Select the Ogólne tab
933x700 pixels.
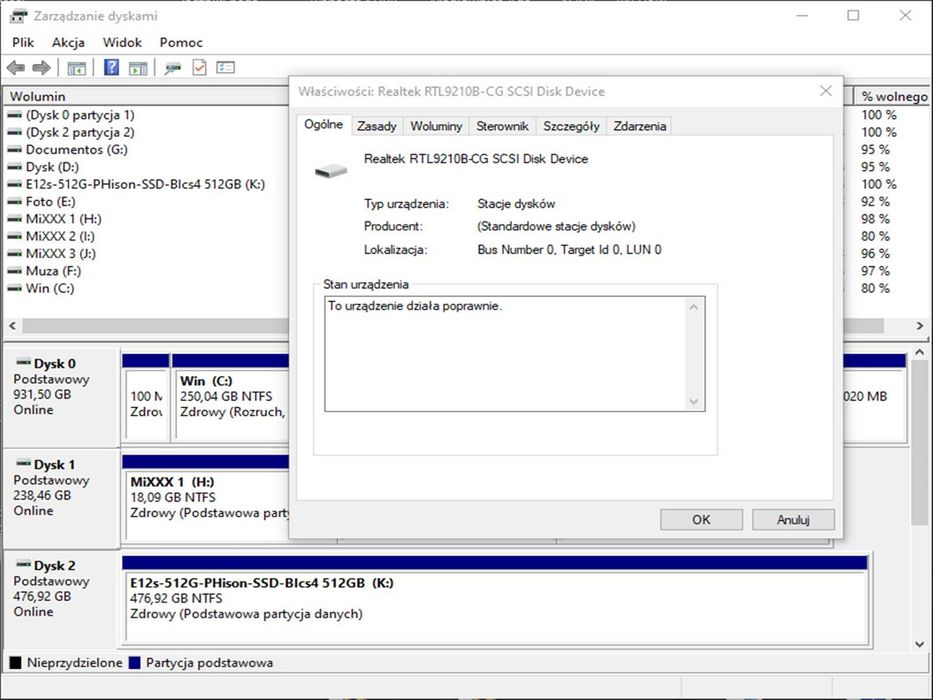coord(323,124)
